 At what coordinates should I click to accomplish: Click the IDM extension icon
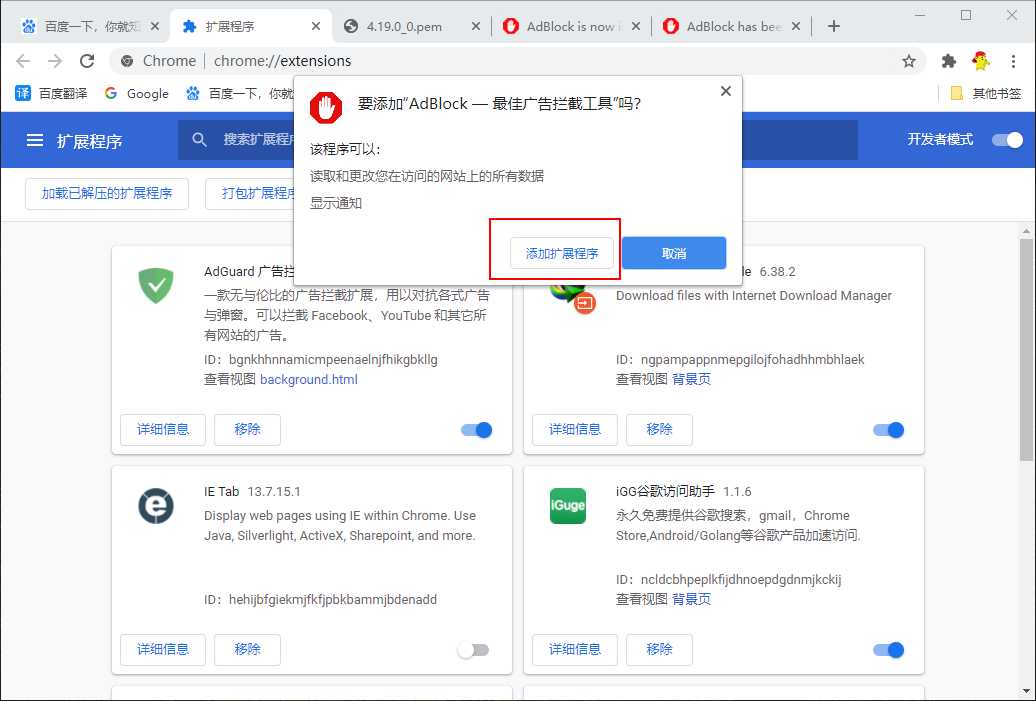(574, 298)
